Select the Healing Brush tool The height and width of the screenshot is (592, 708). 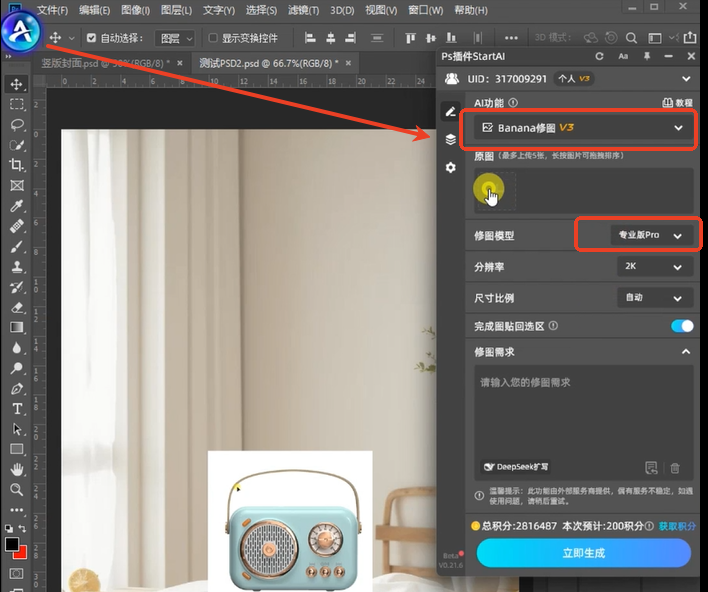pyautogui.click(x=17, y=226)
